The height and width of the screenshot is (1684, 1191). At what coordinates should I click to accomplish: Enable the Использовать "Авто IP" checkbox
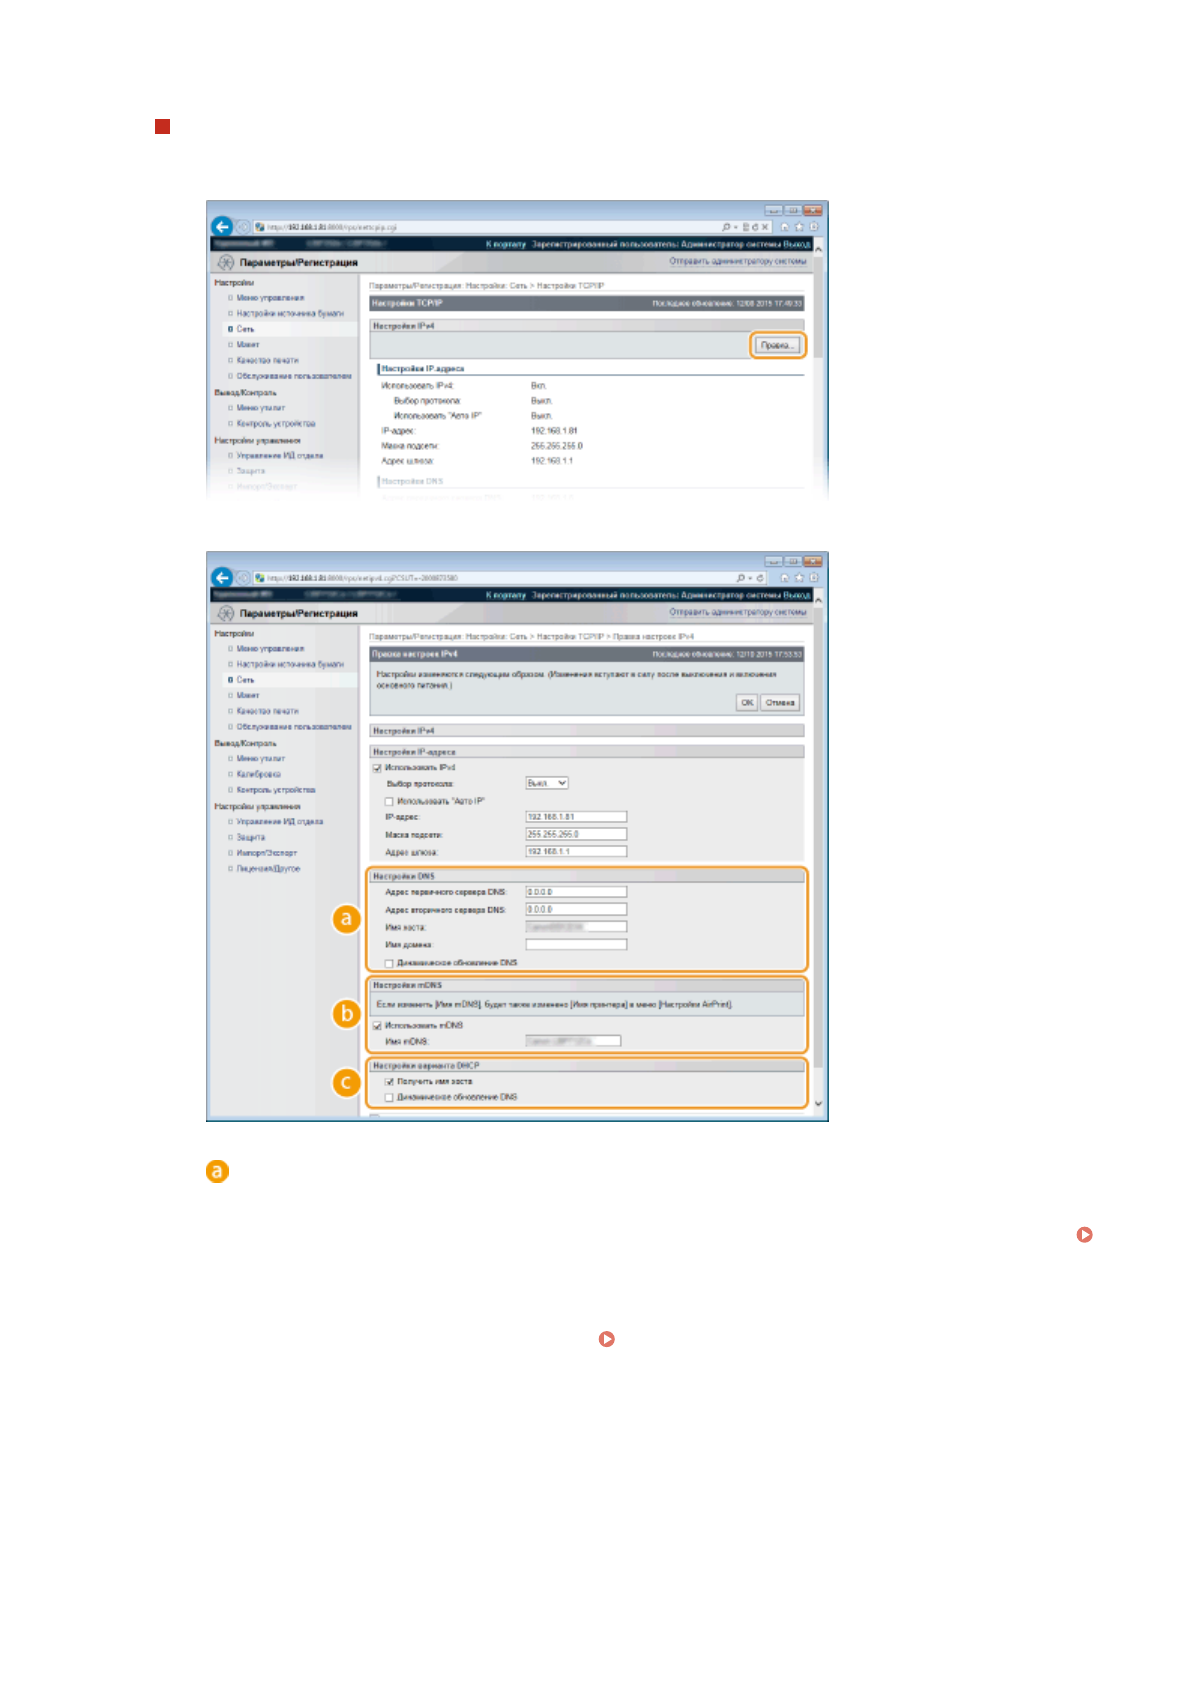(x=389, y=802)
